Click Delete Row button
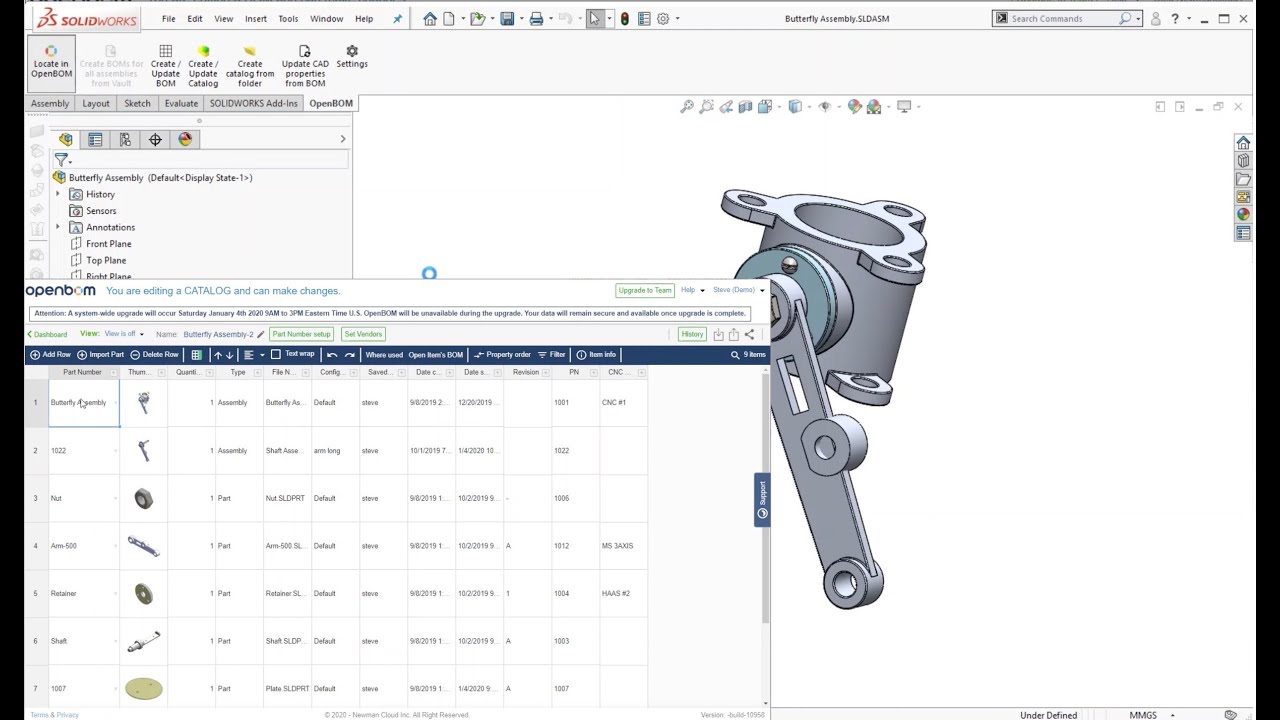1280x720 pixels. point(154,355)
